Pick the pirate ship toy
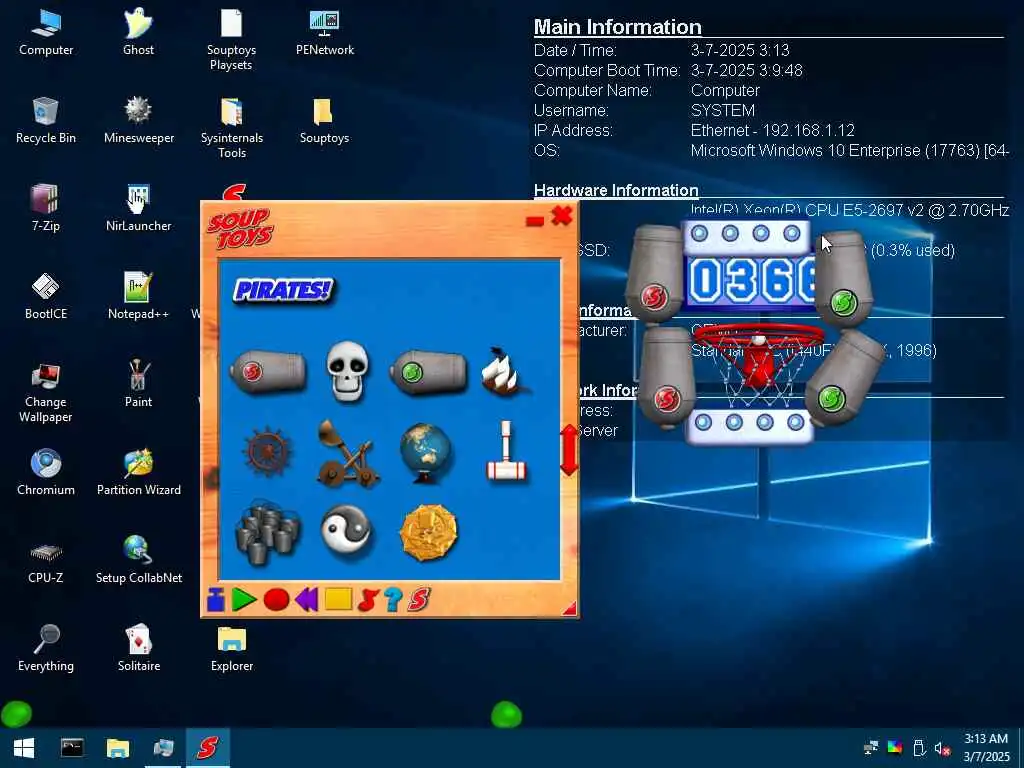Screen dimensions: 1024x768 (504, 372)
